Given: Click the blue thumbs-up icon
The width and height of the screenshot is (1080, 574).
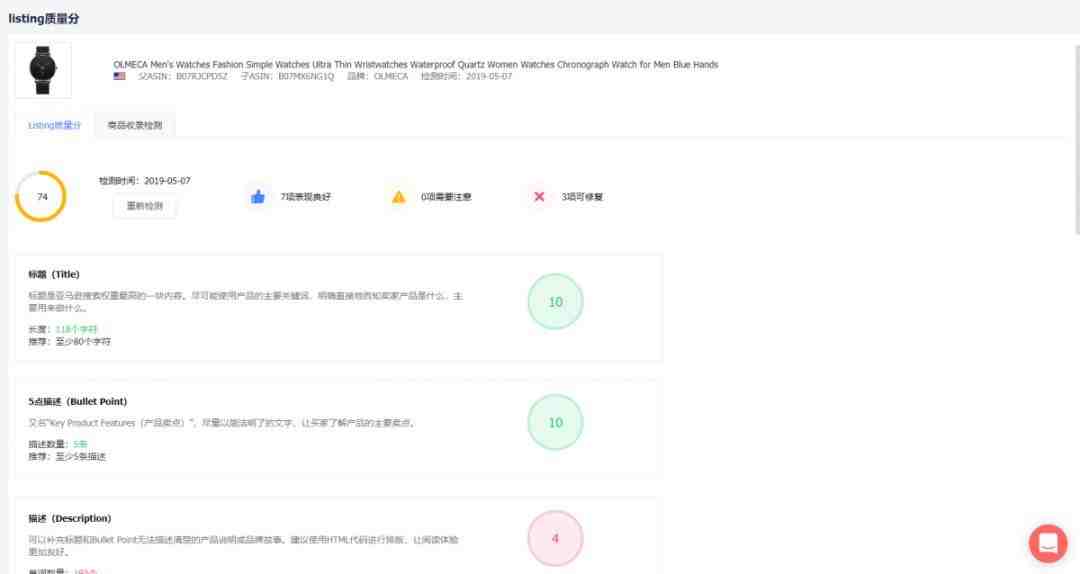Looking at the screenshot, I should pyautogui.click(x=258, y=197).
